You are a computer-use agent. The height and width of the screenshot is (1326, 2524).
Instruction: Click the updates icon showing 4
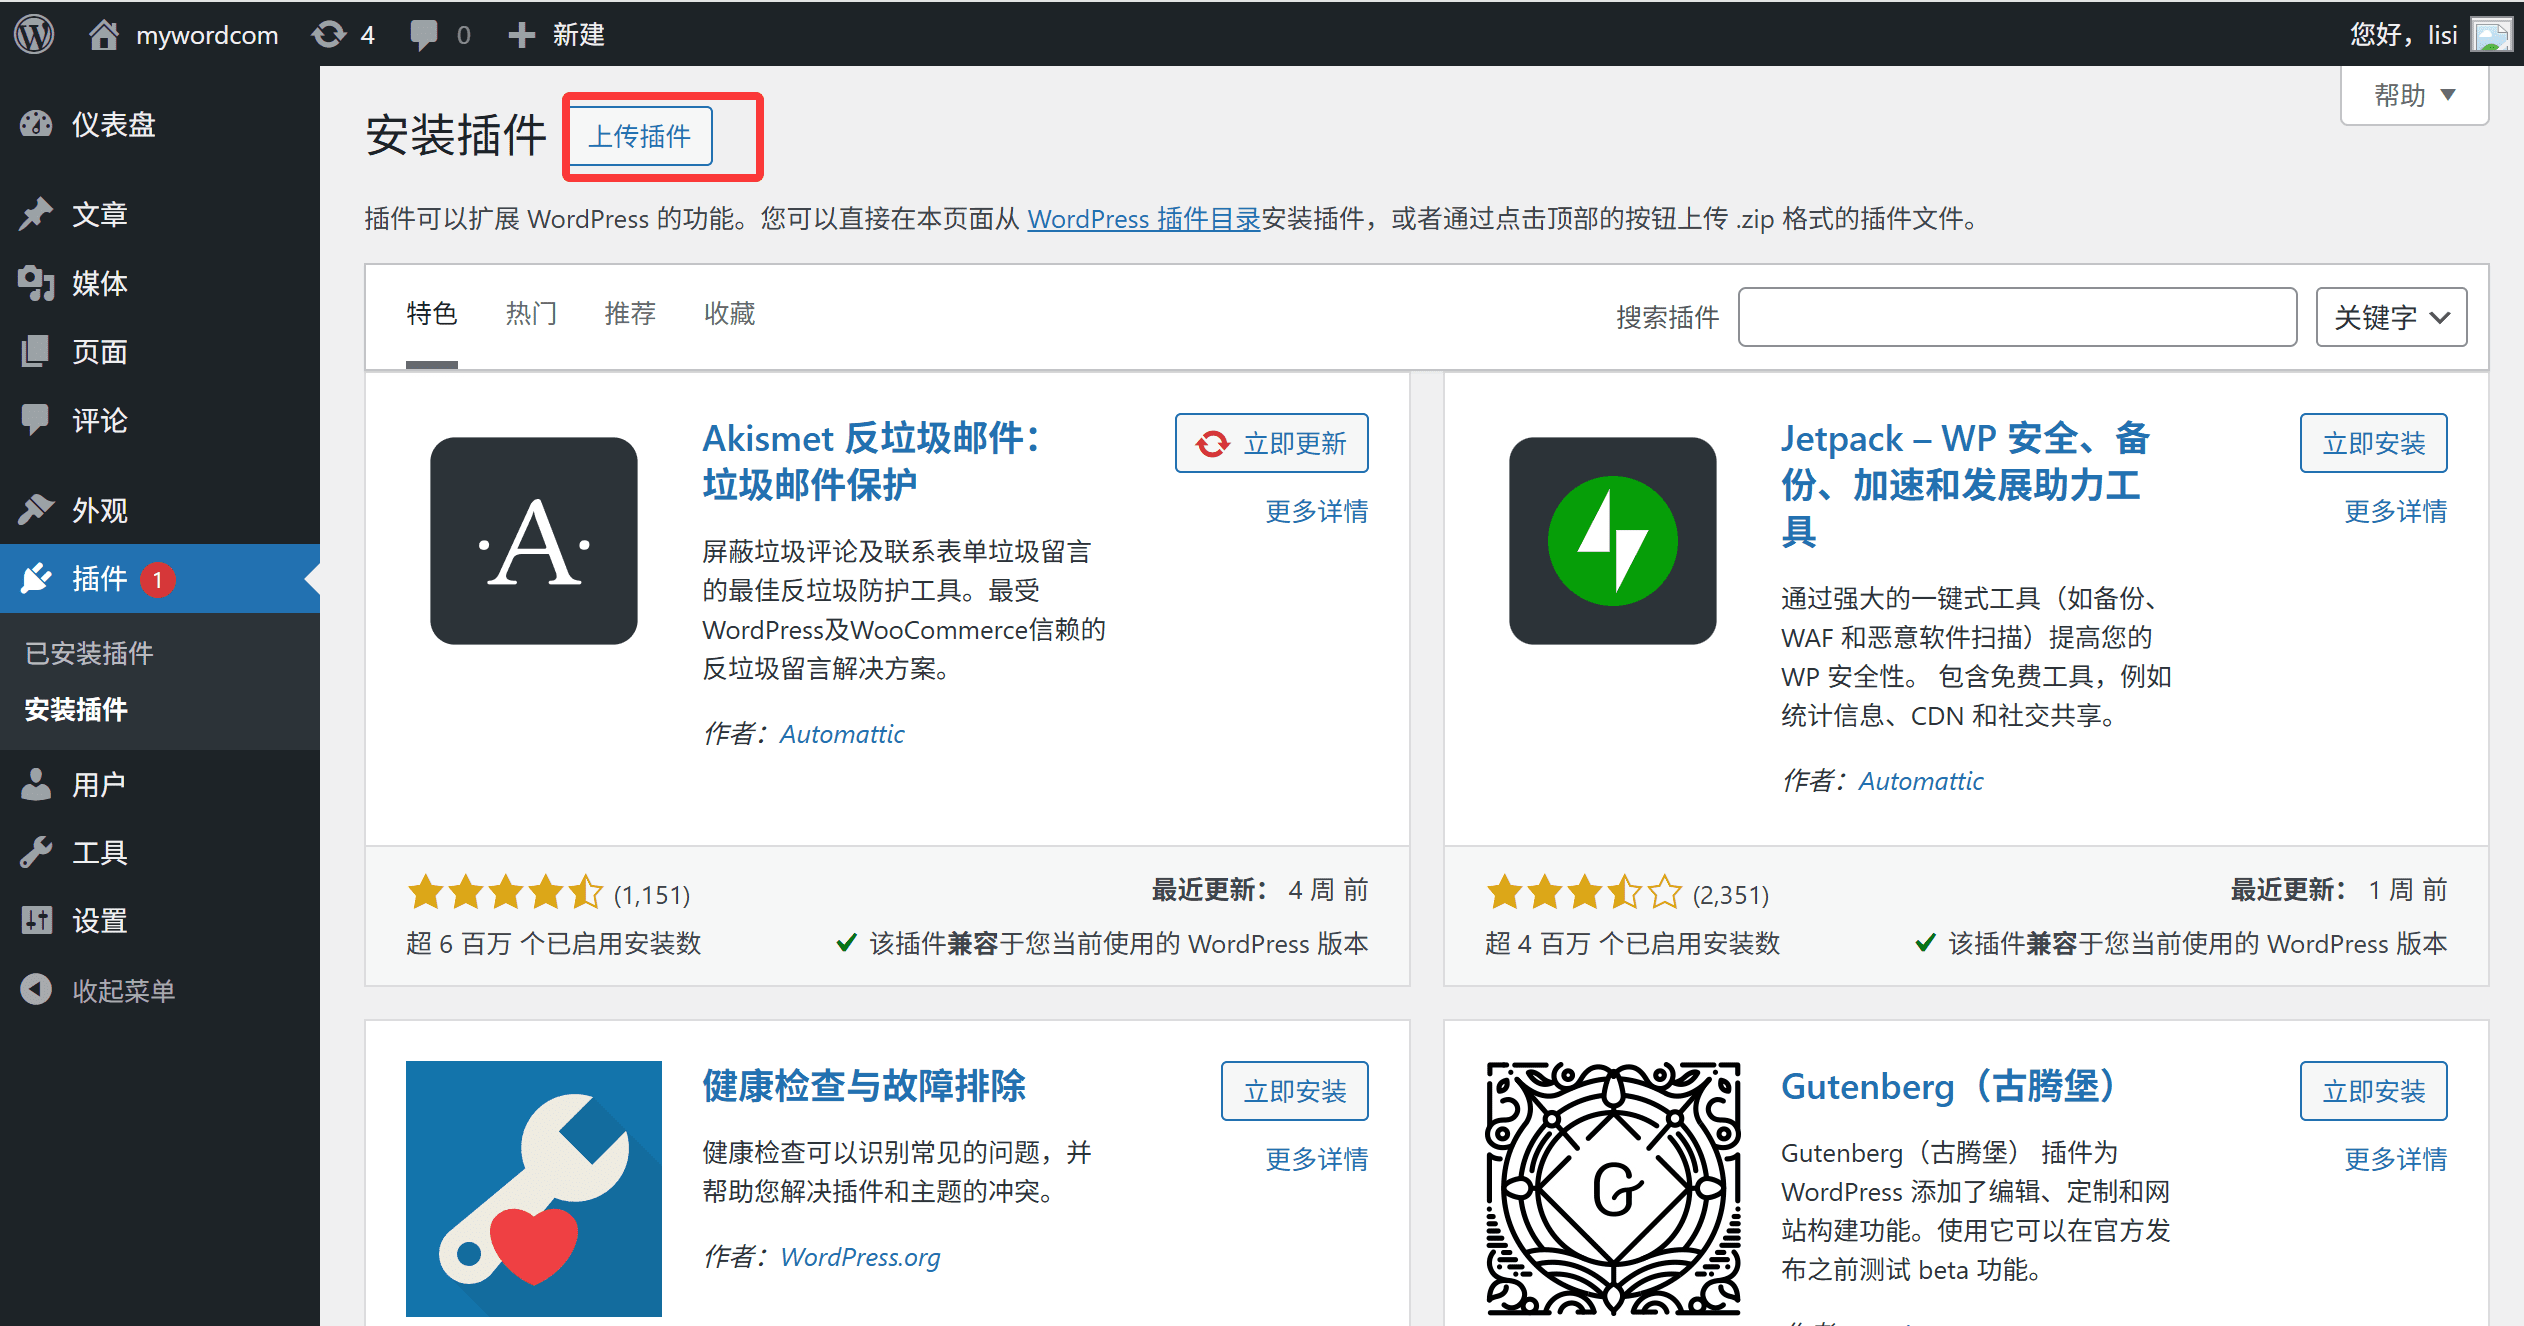coord(330,34)
